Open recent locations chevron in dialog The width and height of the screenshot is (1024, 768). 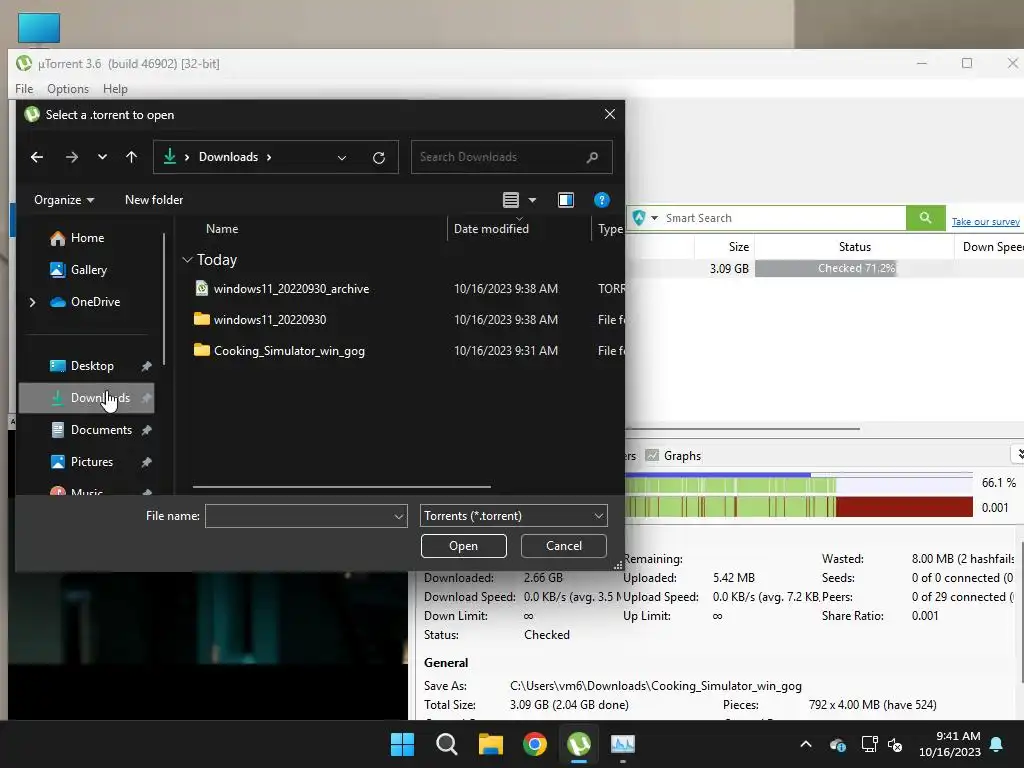click(102, 157)
